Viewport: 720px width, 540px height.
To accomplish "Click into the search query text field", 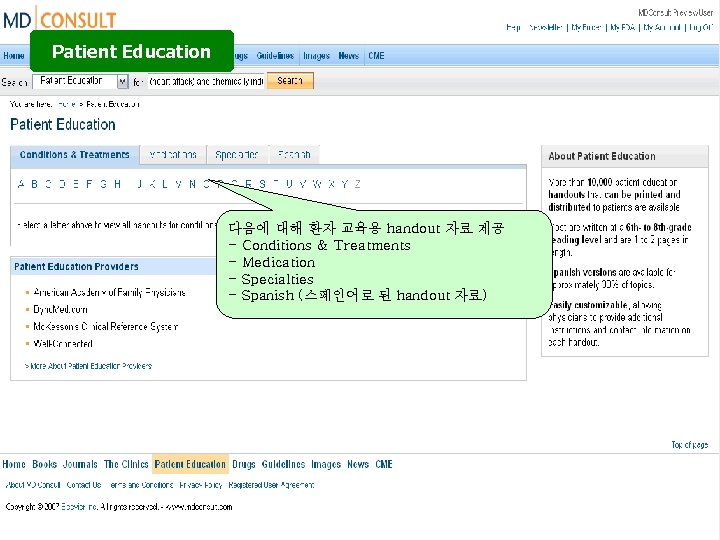I will click(x=206, y=81).
